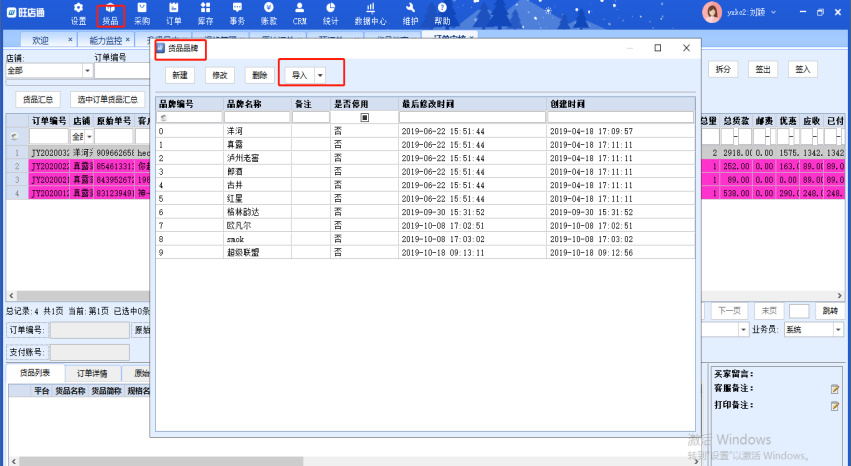Viewport: 851px width, 466px height.
Task: Open the combo box left of 业务员
Action: coord(744,329)
